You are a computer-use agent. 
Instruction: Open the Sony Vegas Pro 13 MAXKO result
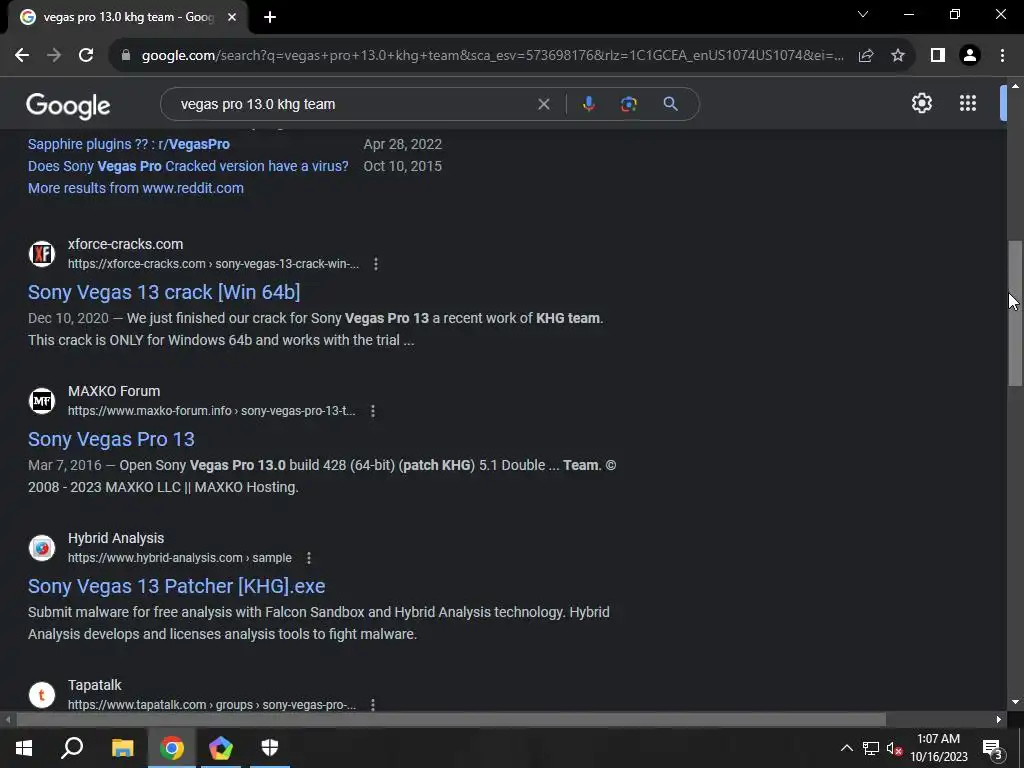(111, 439)
